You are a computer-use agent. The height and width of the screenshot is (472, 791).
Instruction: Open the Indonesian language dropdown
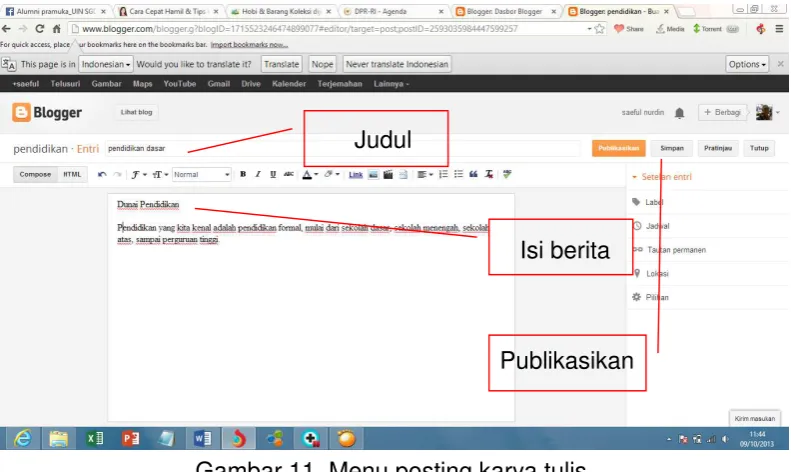coord(106,64)
